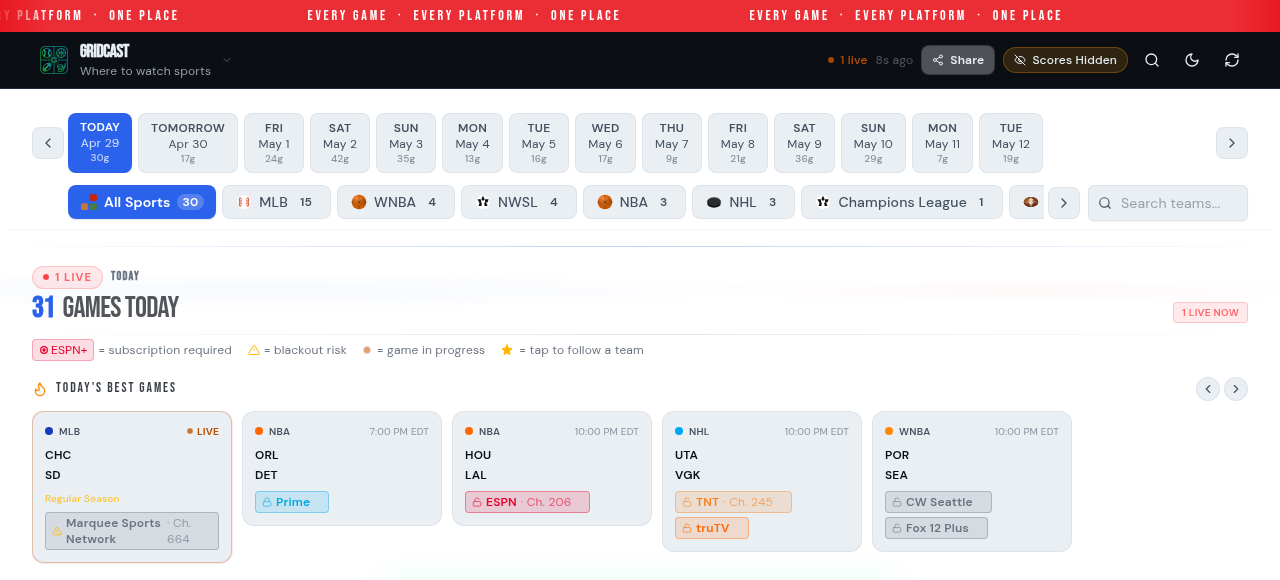The image size is (1280, 580).
Task: Select Sun May 3 date tab
Action: pyautogui.click(x=406, y=143)
